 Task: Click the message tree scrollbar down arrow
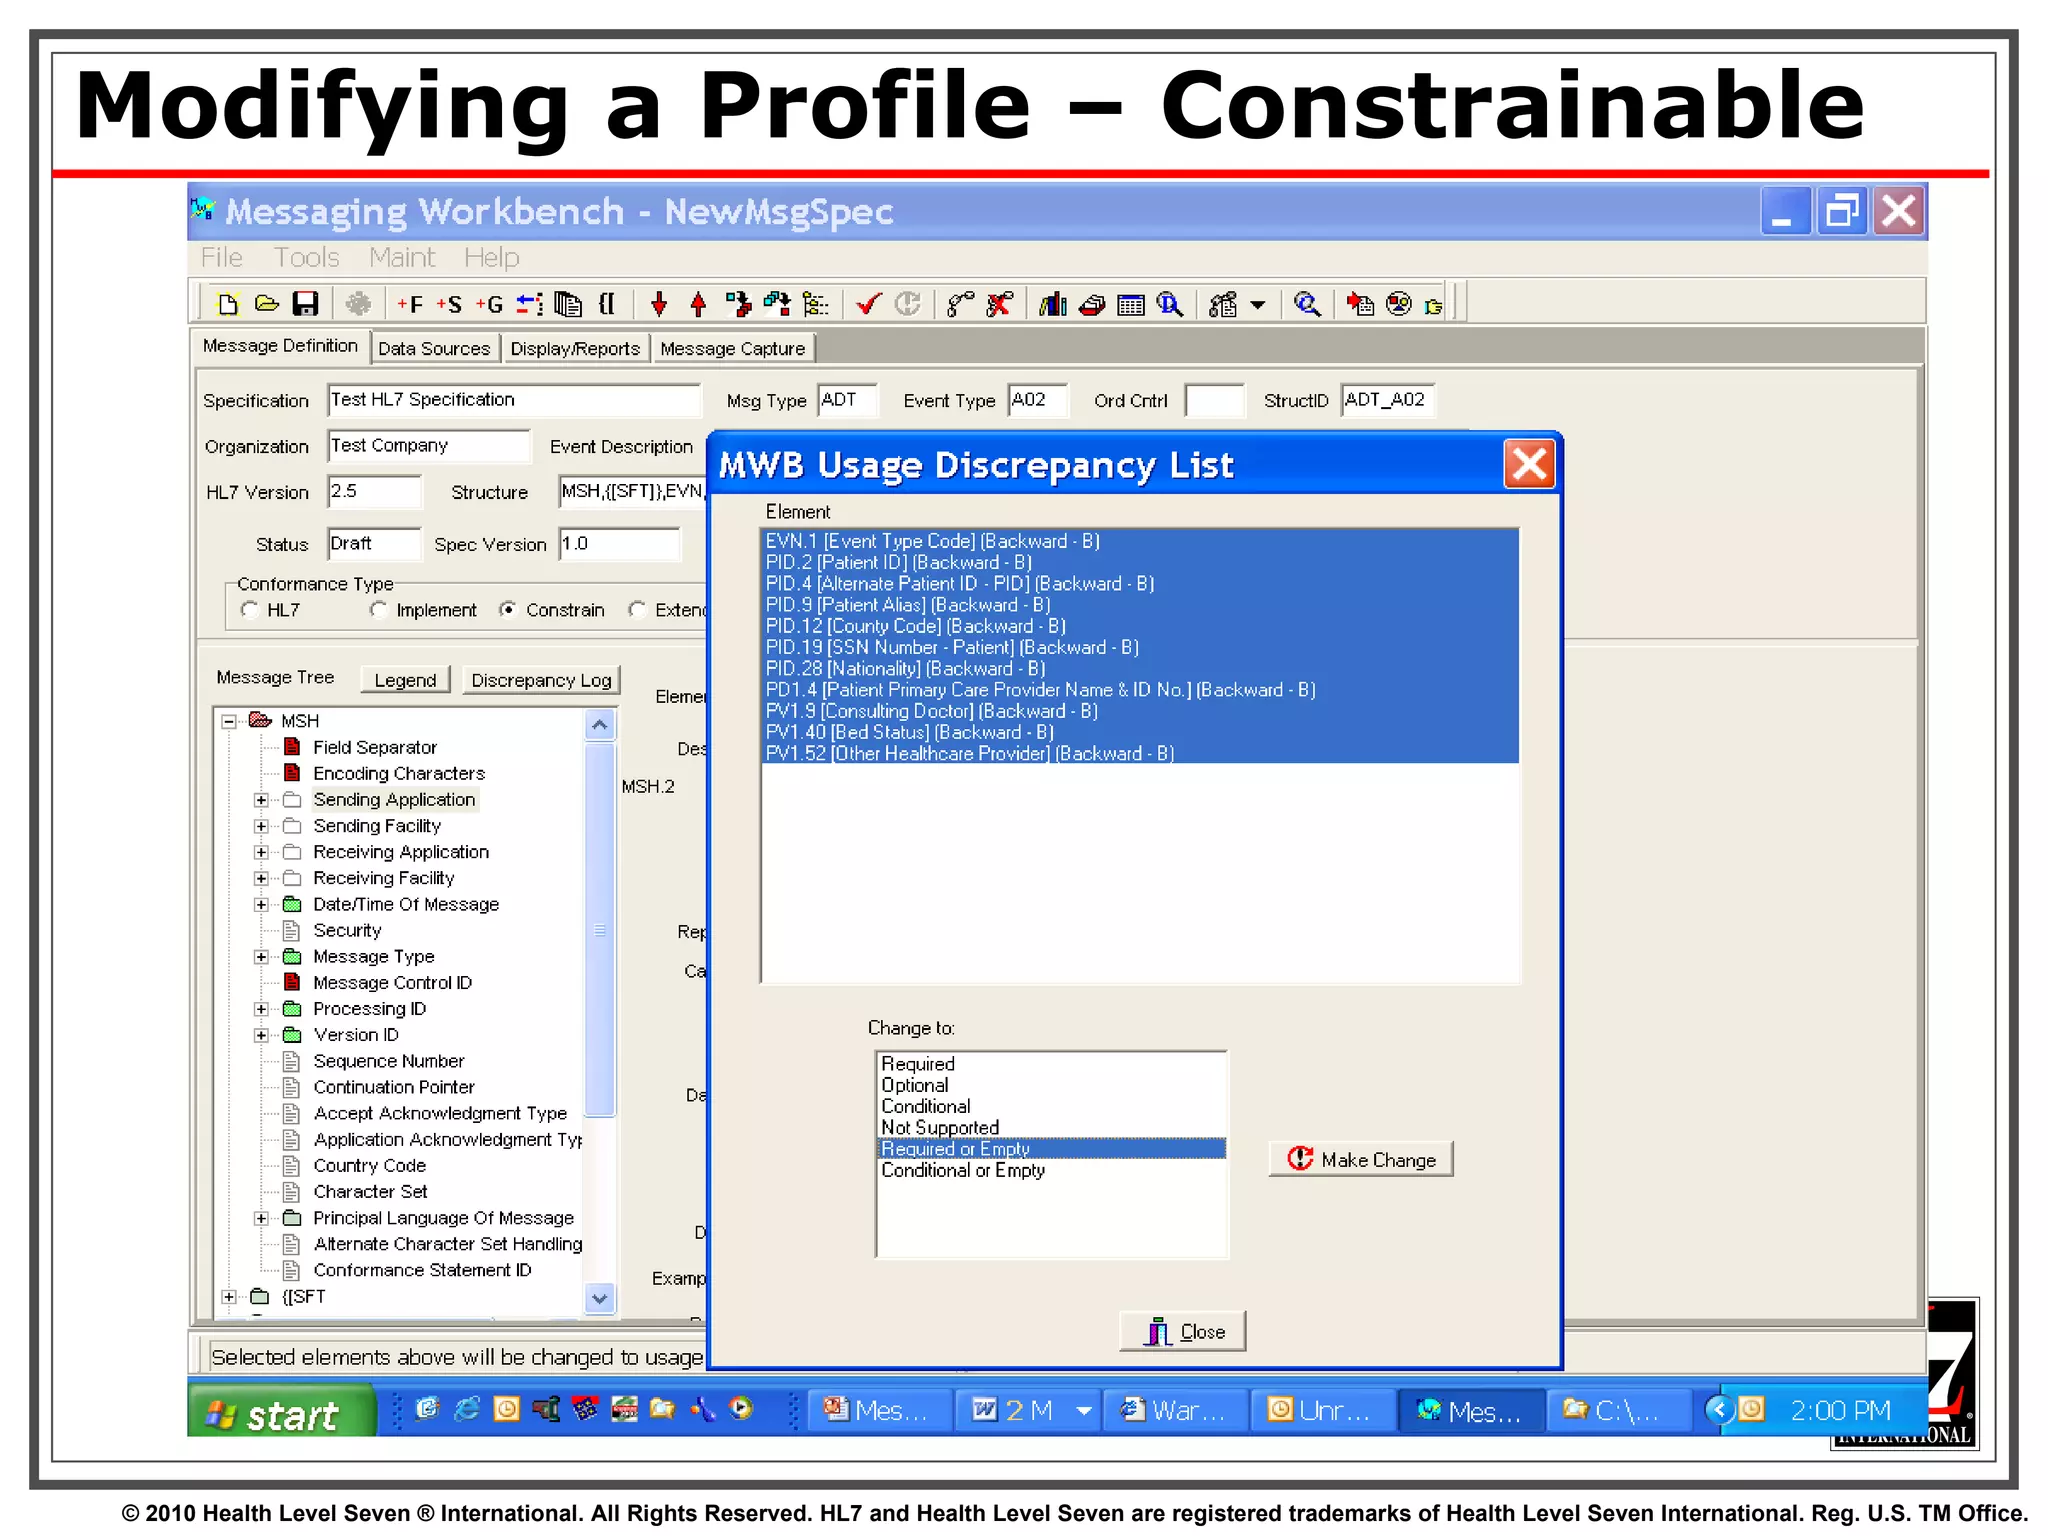[x=599, y=1299]
